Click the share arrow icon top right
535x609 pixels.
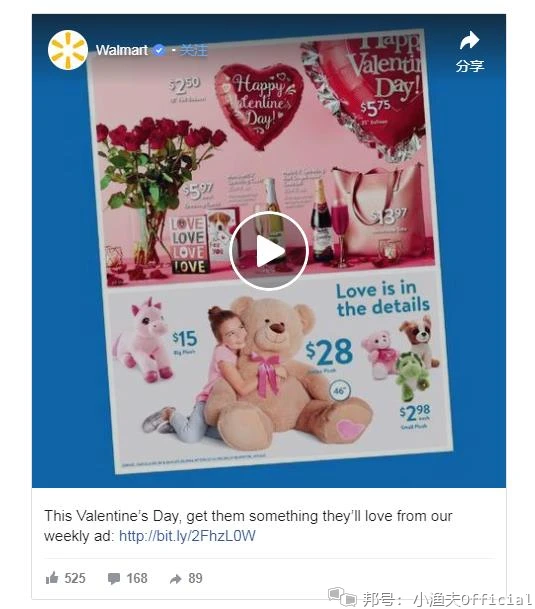tap(469, 40)
